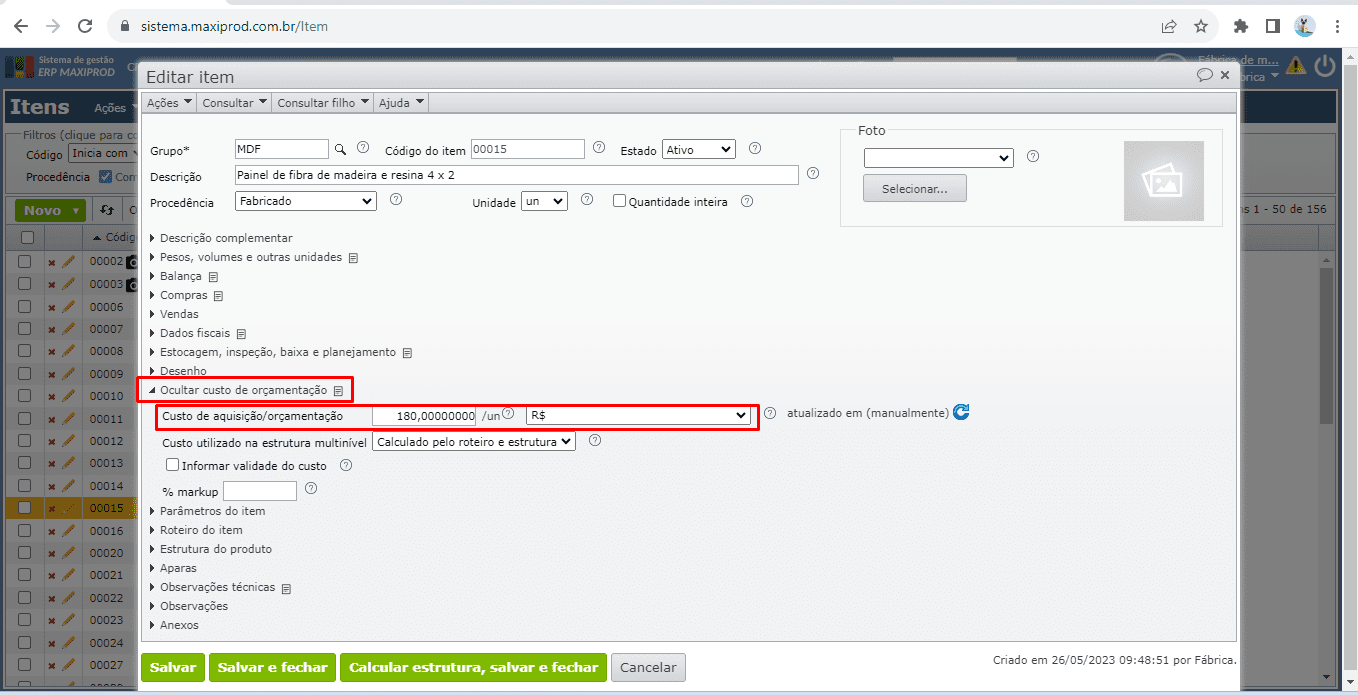Click the Cancelar button
Screen dimensions: 1358x695
[648, 668]
